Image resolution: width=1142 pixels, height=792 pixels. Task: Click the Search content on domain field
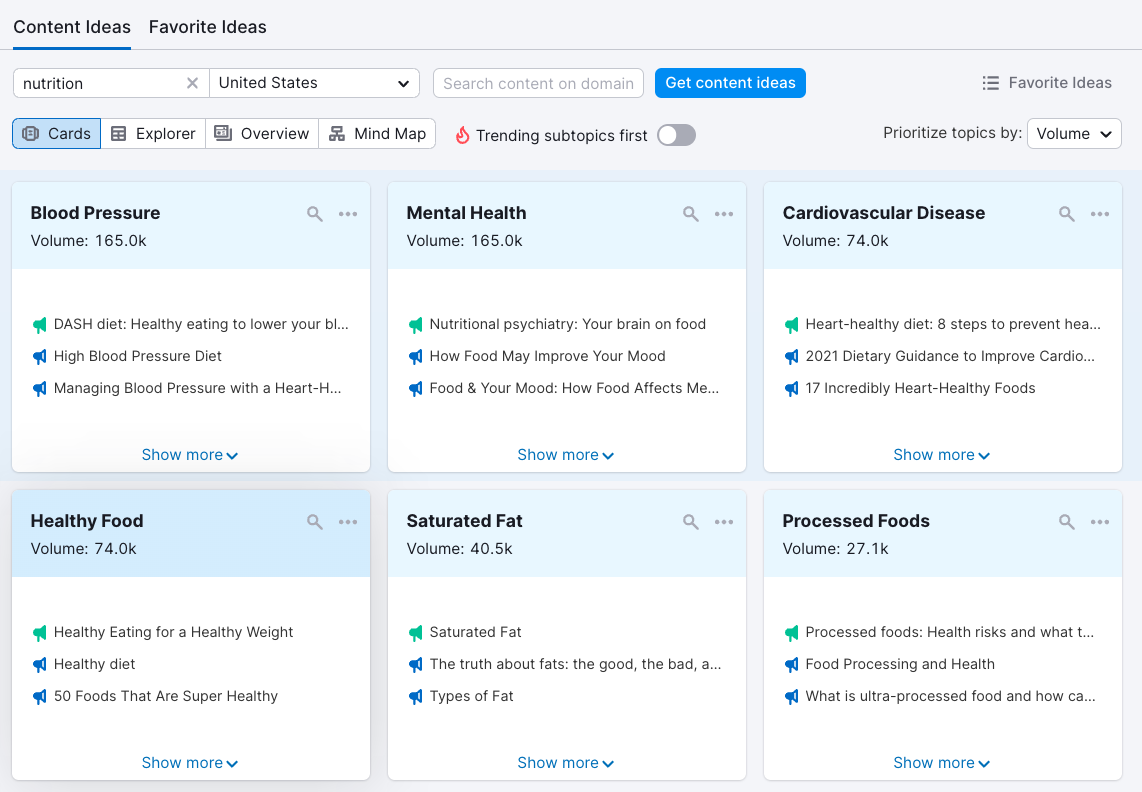538,83
